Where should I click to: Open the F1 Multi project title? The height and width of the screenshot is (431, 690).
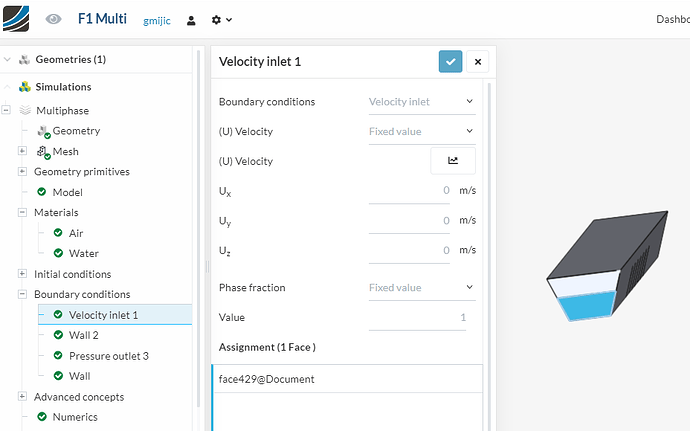pyautogui.click(x=102, y=19)
